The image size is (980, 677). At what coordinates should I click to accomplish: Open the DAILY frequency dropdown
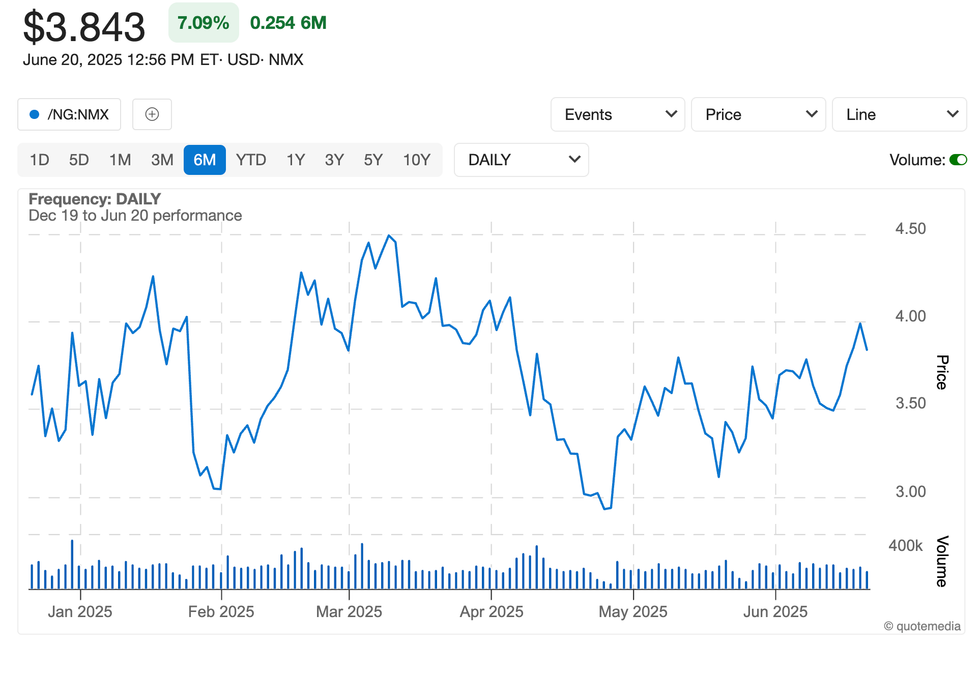521,160
